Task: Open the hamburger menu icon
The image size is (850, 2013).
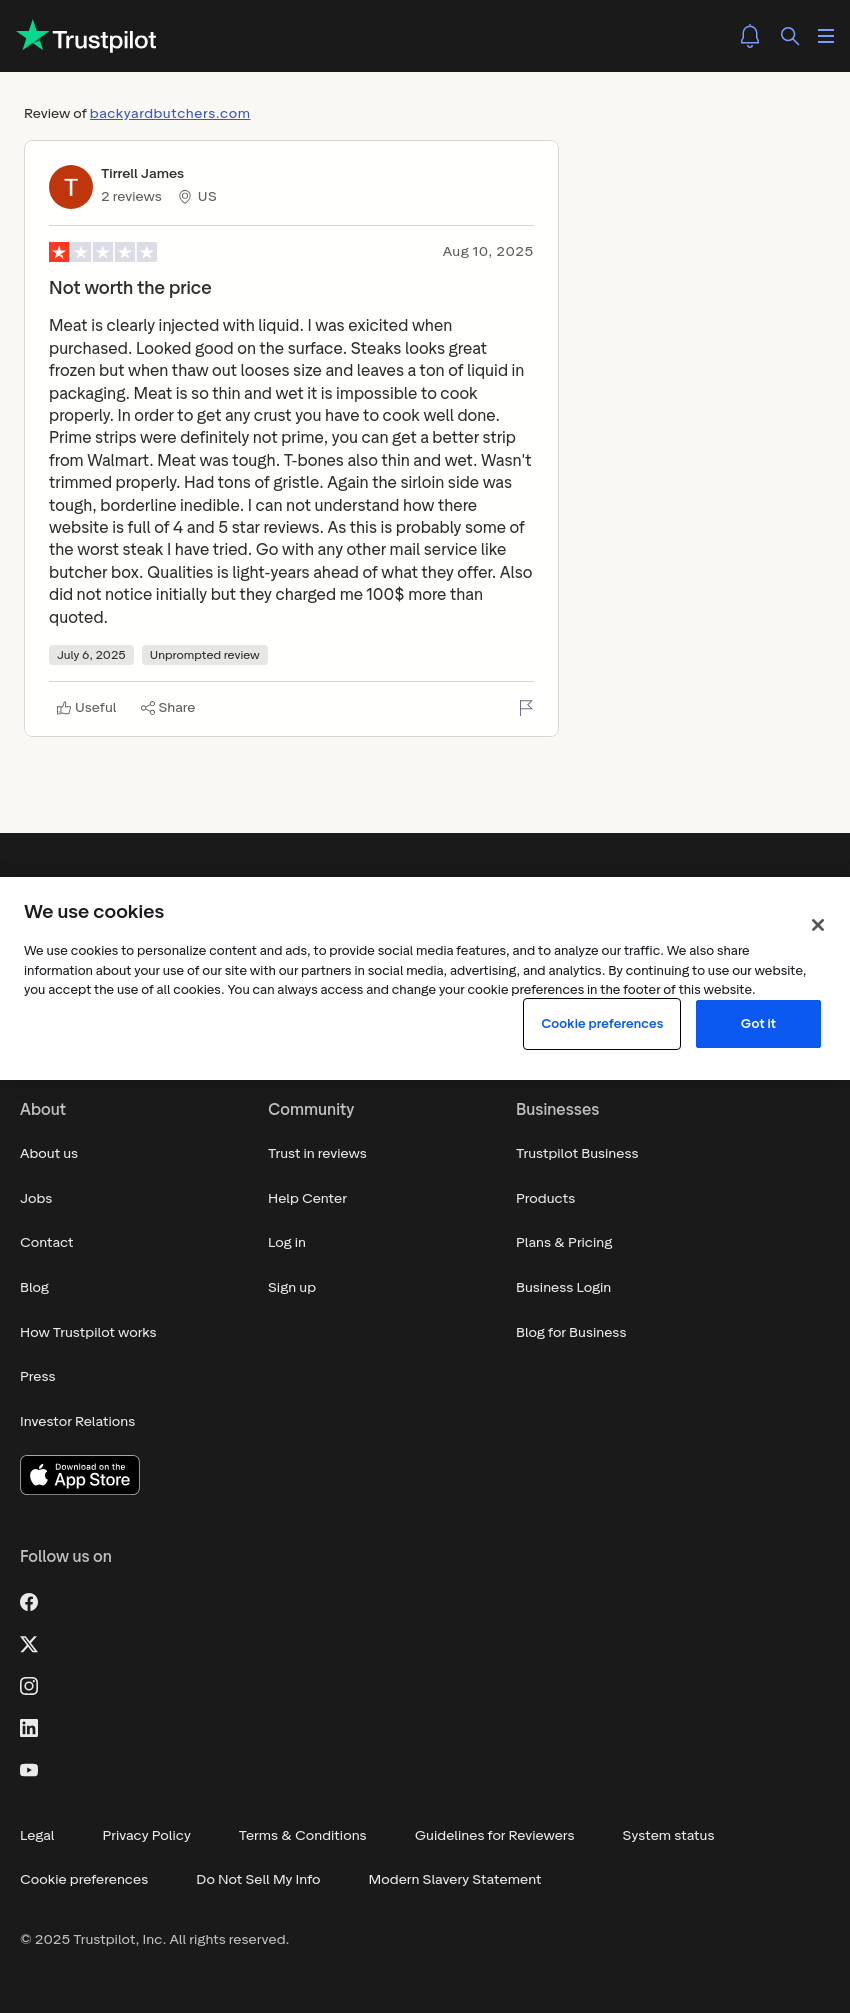Action: [826, 36]
